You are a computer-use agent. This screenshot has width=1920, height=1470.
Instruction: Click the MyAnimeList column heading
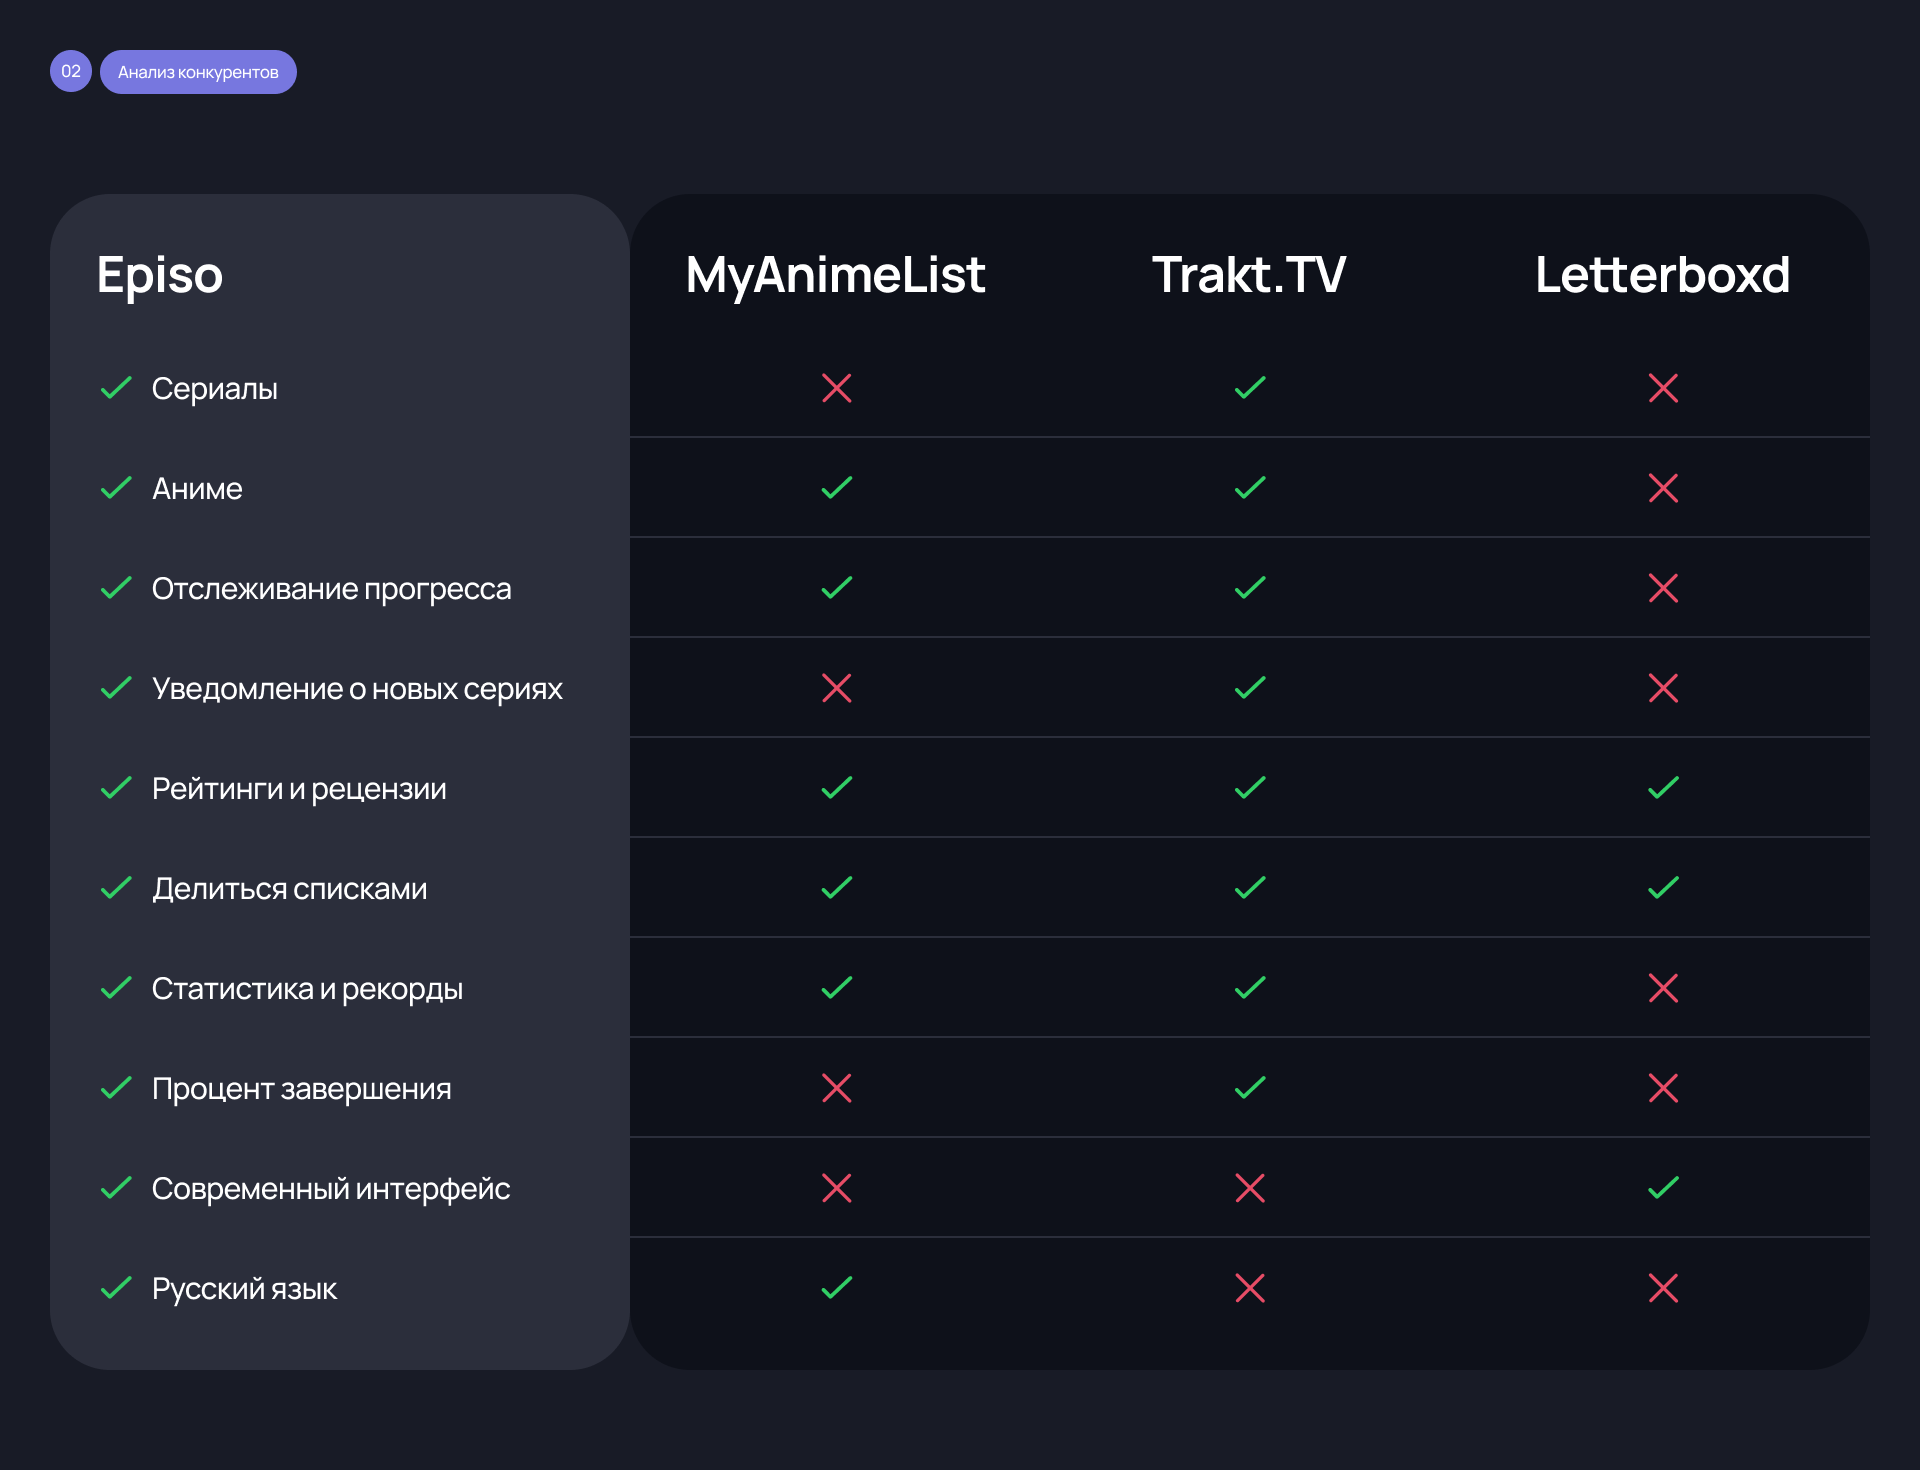pyautogui.click(x=835, y=275)
